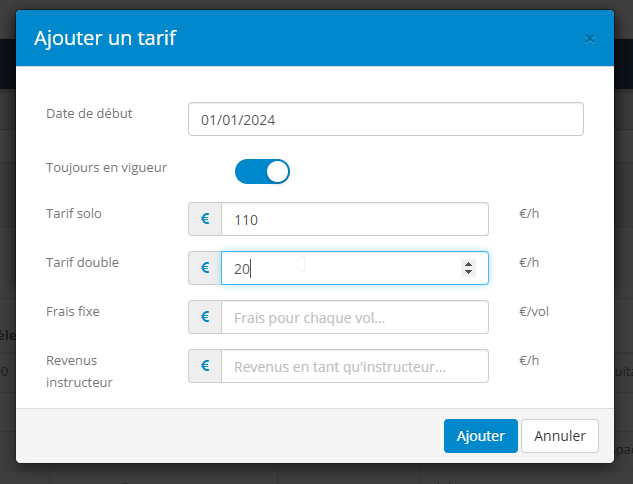Click the euro icon beside Revenus instructeur
Image resolution: width=633 pixels, height=484 pixels.
point(205,366)
